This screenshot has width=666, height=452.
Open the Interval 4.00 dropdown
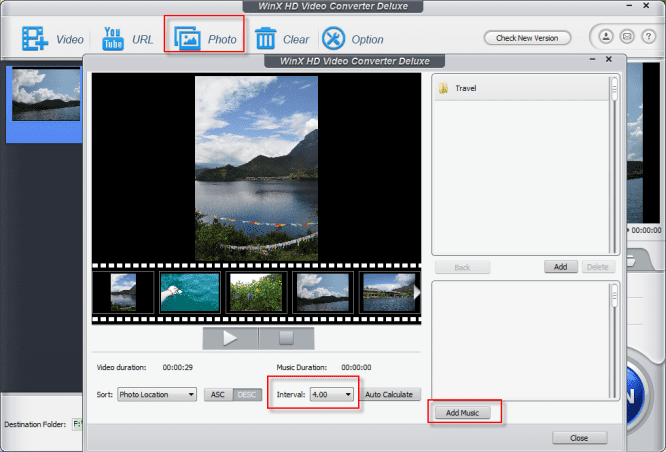[x=332, y=395]
